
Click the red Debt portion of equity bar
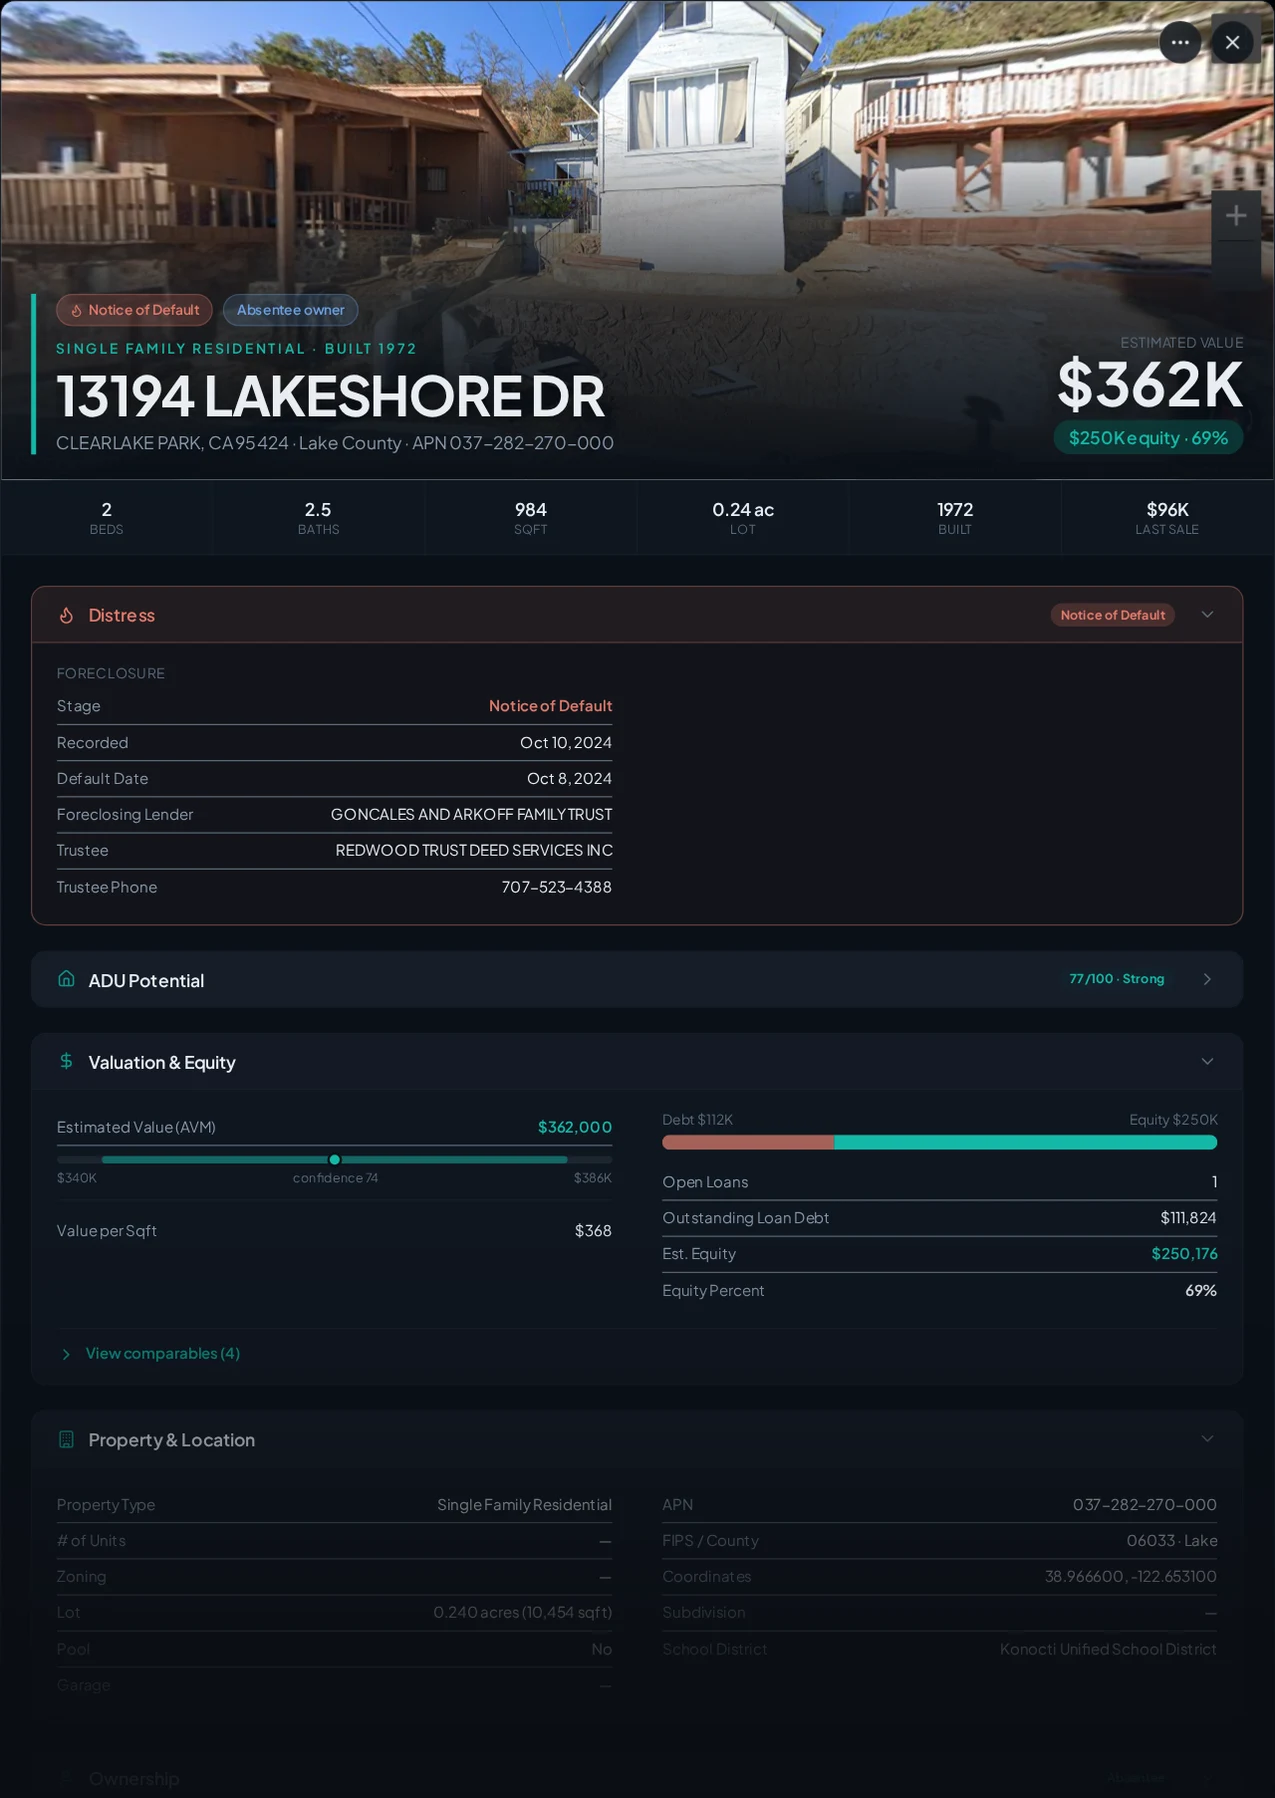[x=748, y=1142]
